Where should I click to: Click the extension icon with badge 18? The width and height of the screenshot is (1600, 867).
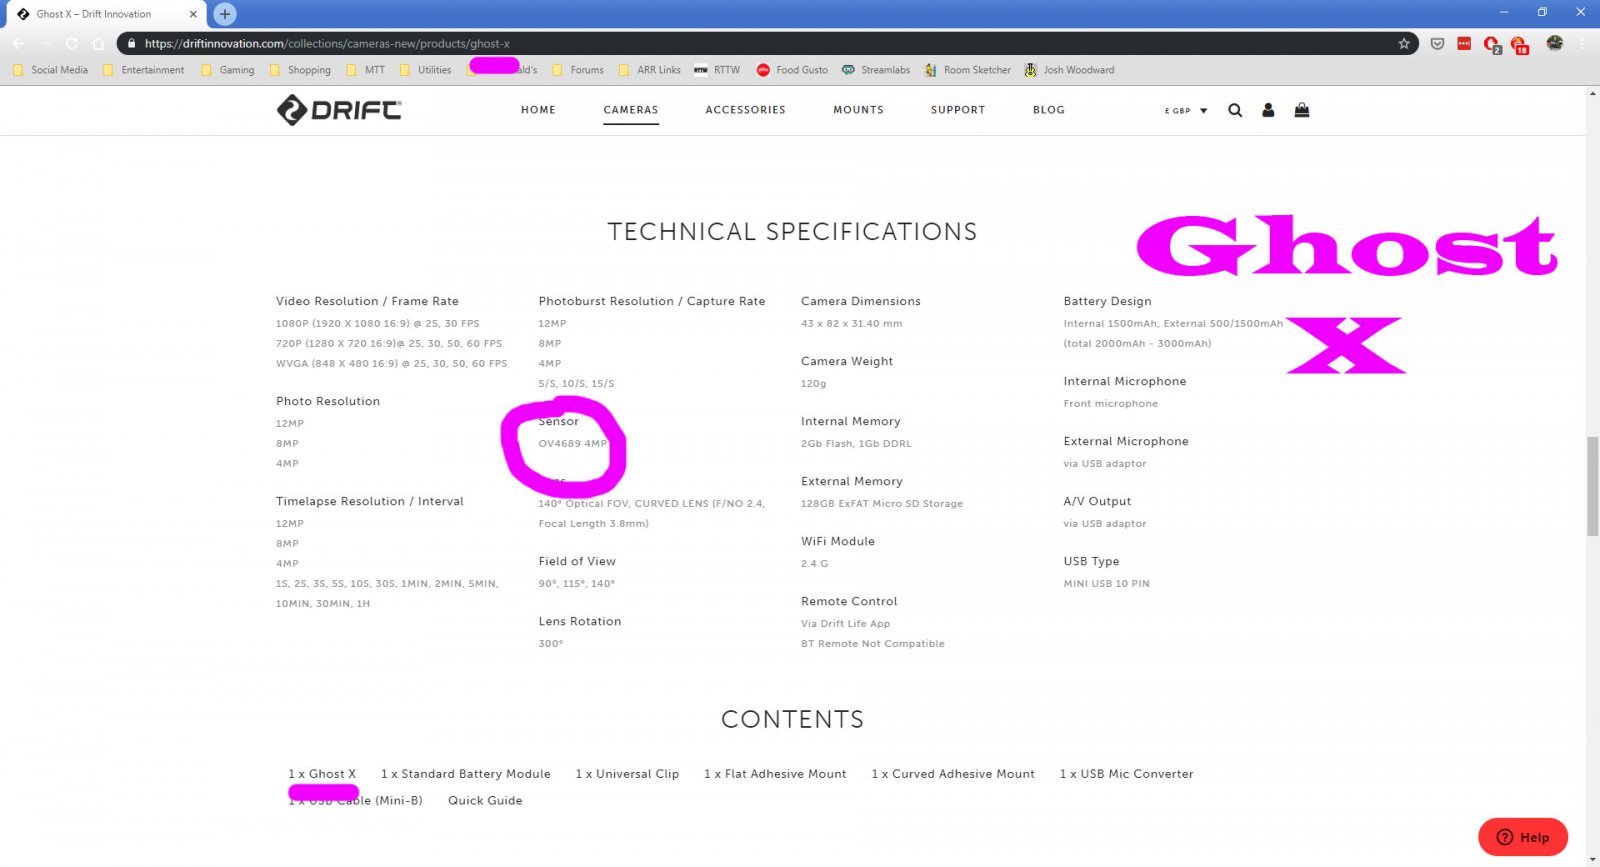click(1520, 45)
